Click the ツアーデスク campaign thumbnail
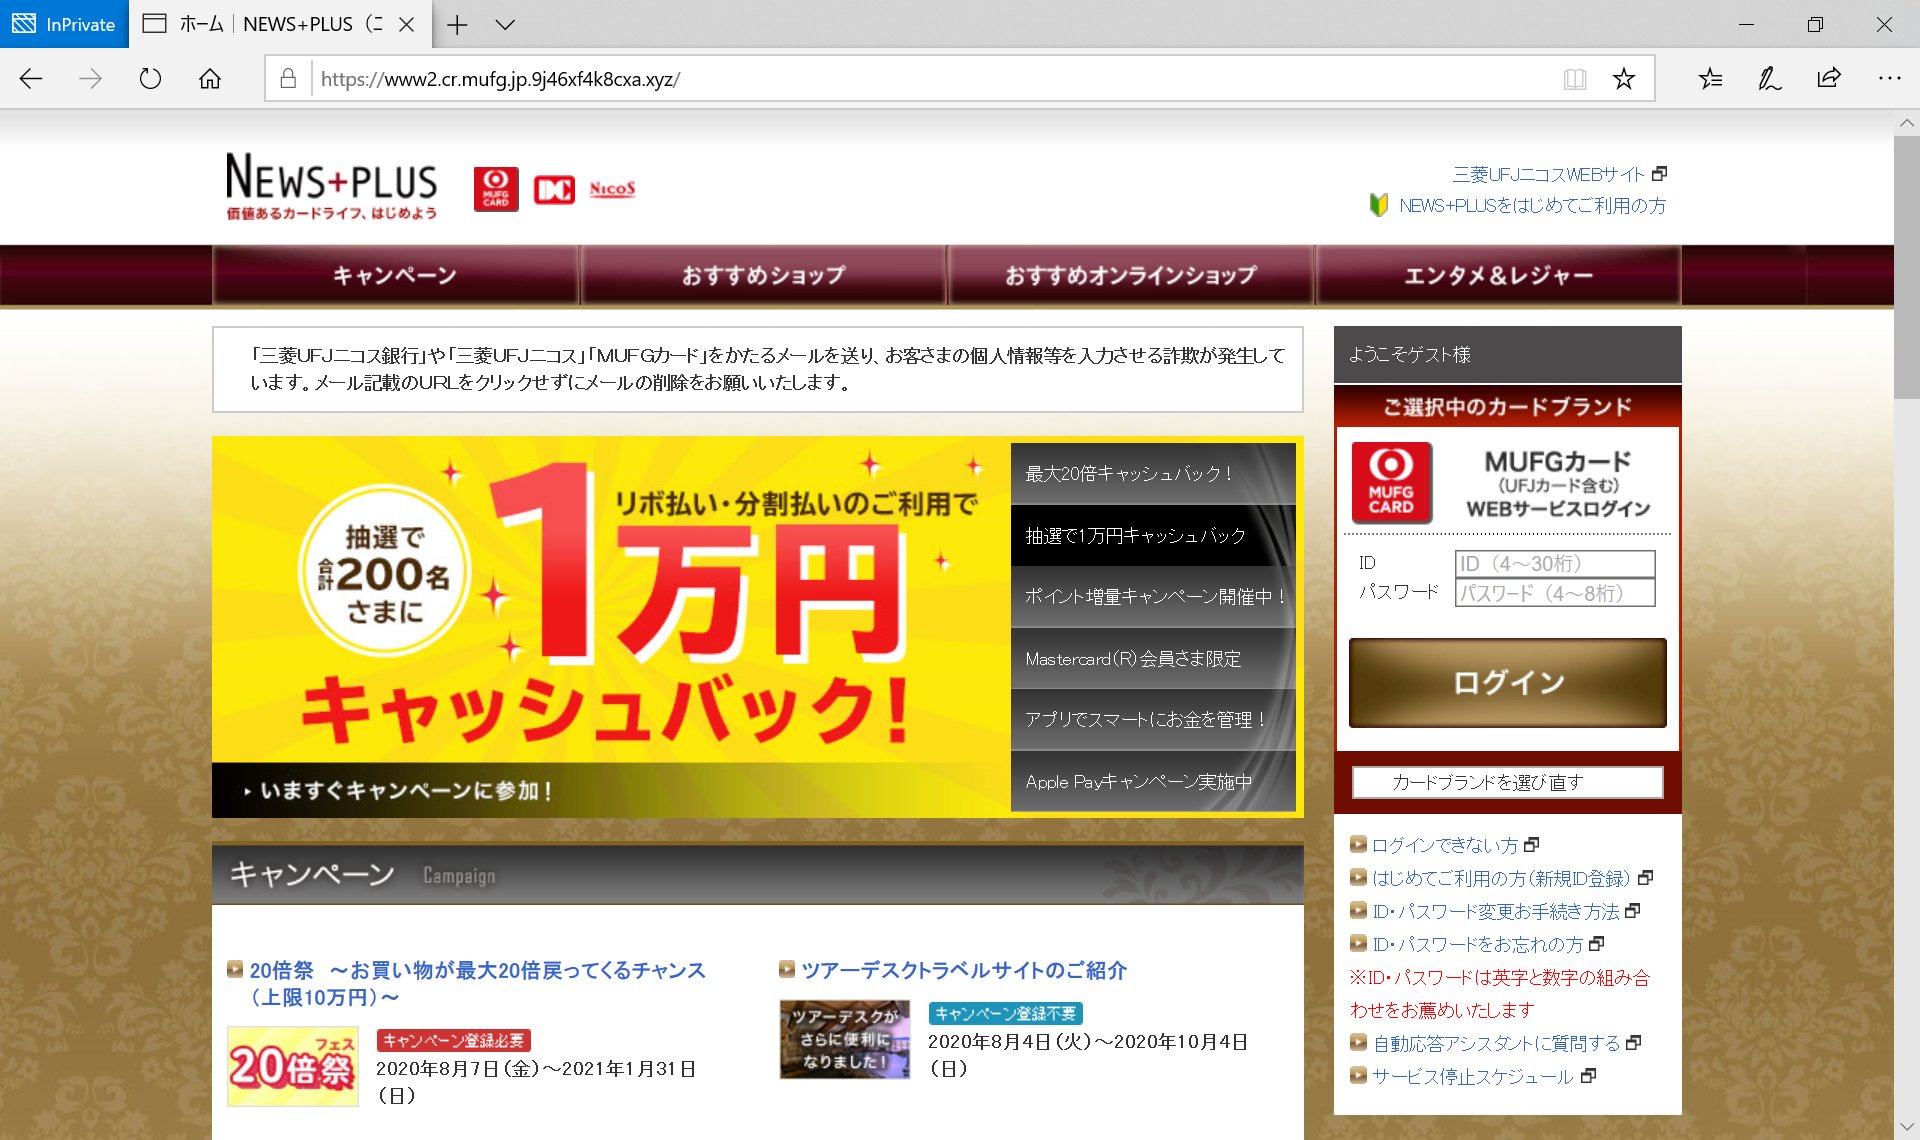 pyautogui.click(x=845, y=1040)
